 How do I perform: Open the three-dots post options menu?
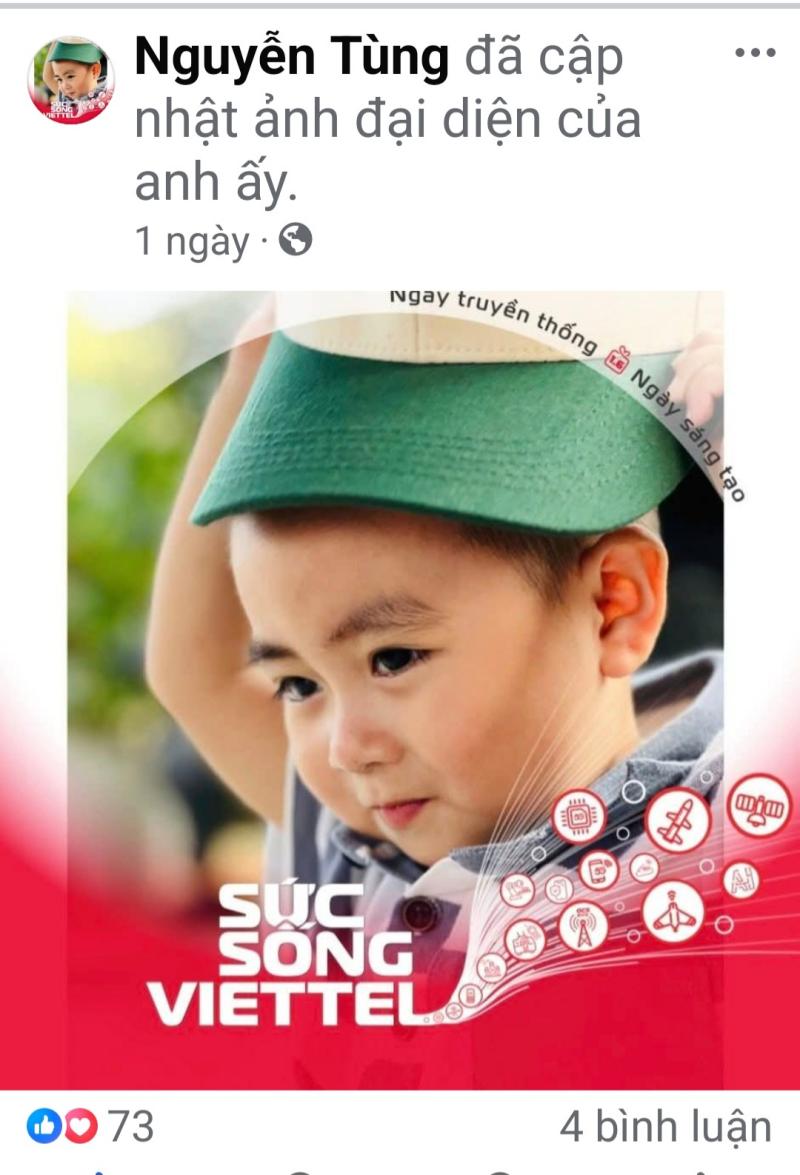pos(754,52)
